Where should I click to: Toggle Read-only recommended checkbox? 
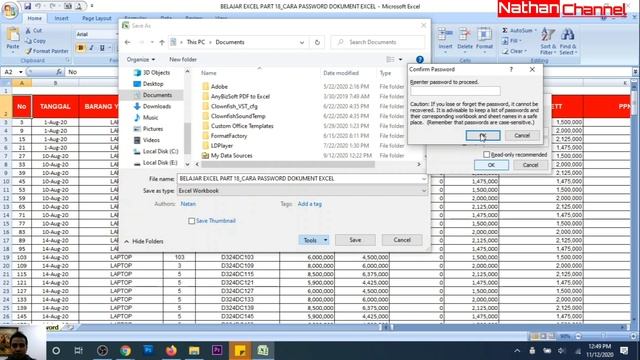487,155
